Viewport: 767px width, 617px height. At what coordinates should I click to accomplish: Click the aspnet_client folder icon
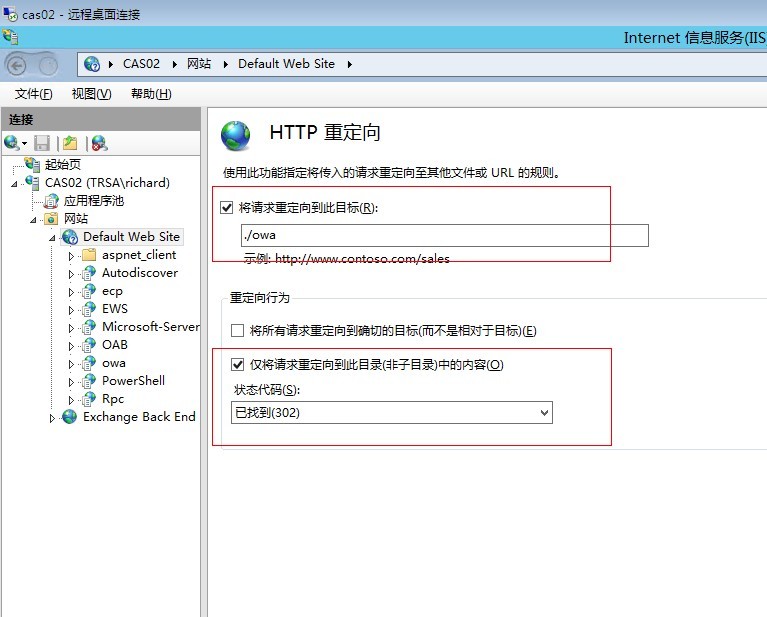89,255
